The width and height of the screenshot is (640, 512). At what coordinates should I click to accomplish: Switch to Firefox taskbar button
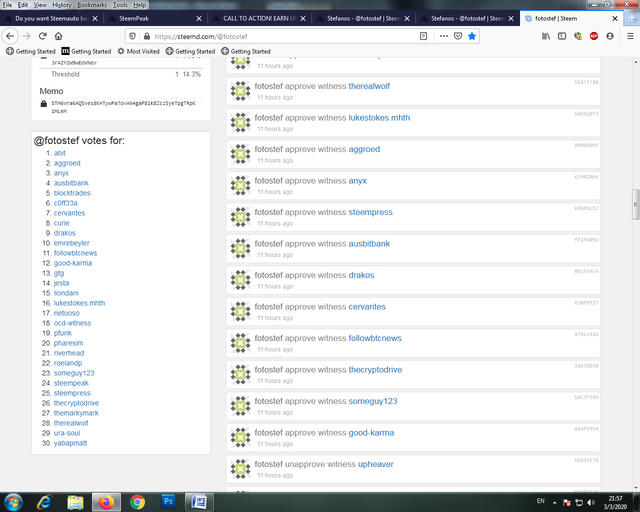(x=106, y=502)
